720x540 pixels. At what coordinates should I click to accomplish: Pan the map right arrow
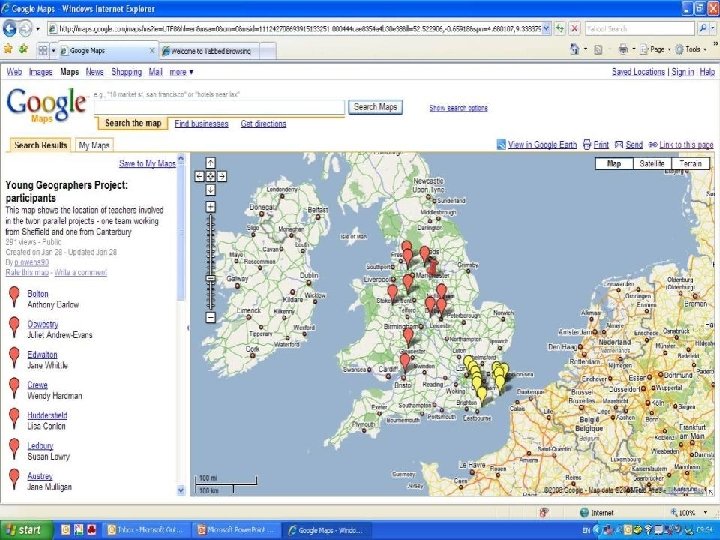222,176
